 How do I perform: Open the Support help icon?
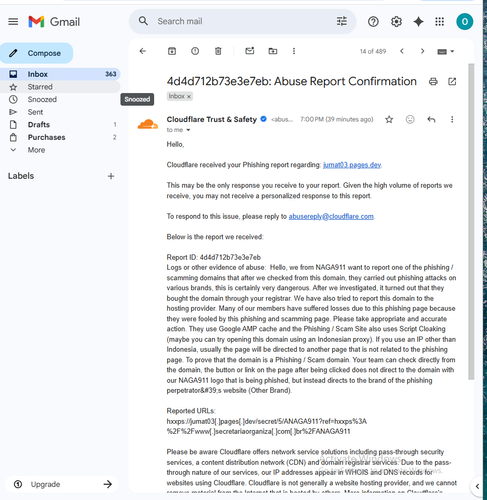pyautogui.click(x=373, y=22)
